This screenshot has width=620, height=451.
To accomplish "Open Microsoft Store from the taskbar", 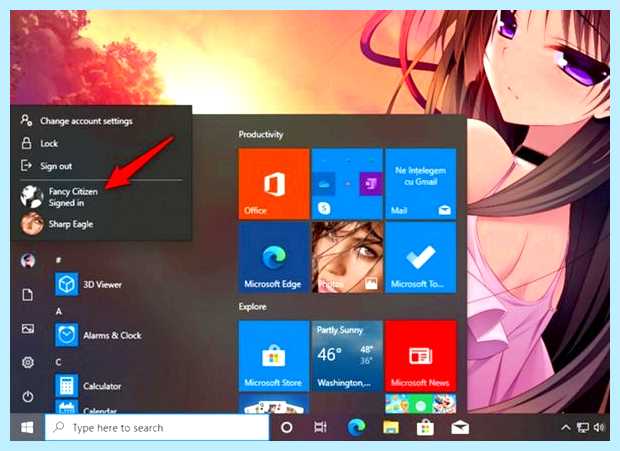I will click(425, 427).
